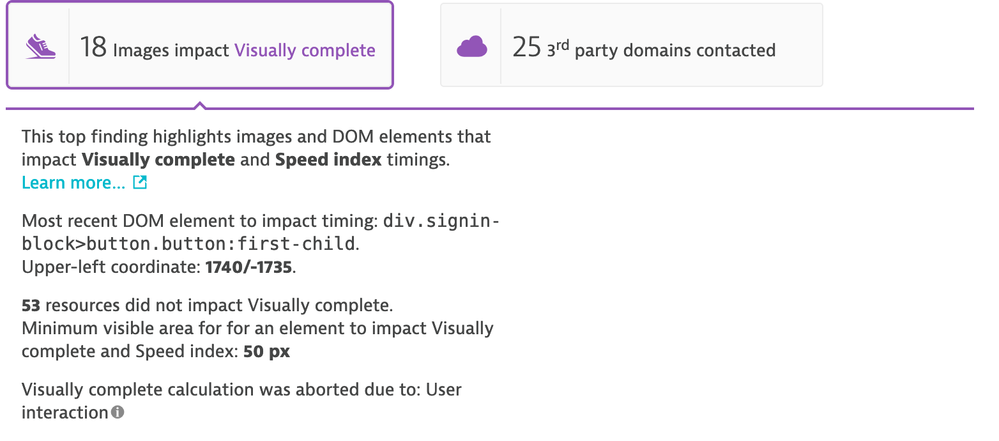Screen dimensions: 999x441
Task: Click the coordinate value 1740/-1735
Action: (x=249, y=267)
